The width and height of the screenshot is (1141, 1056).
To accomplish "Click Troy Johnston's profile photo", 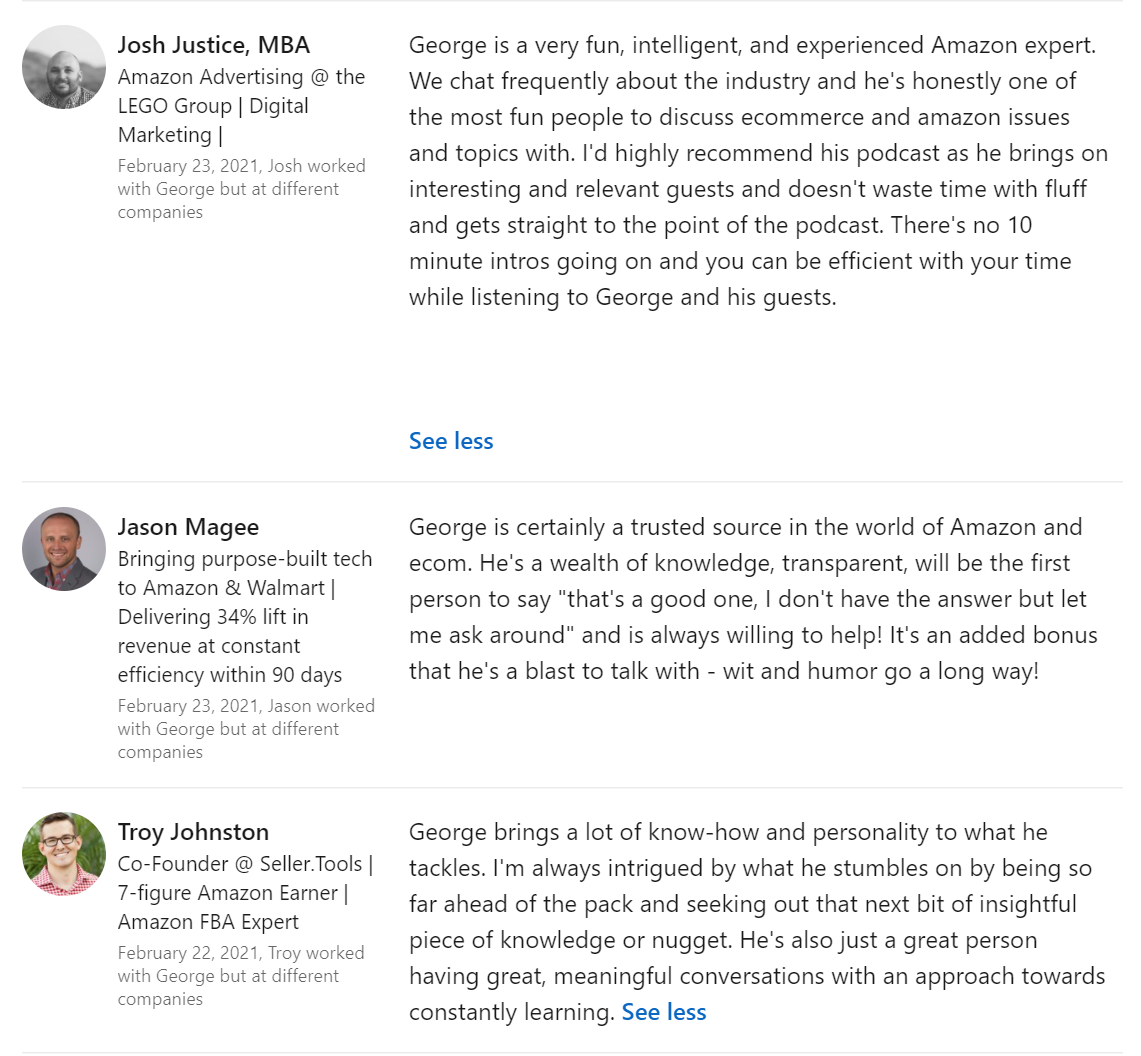I will 64,854.
